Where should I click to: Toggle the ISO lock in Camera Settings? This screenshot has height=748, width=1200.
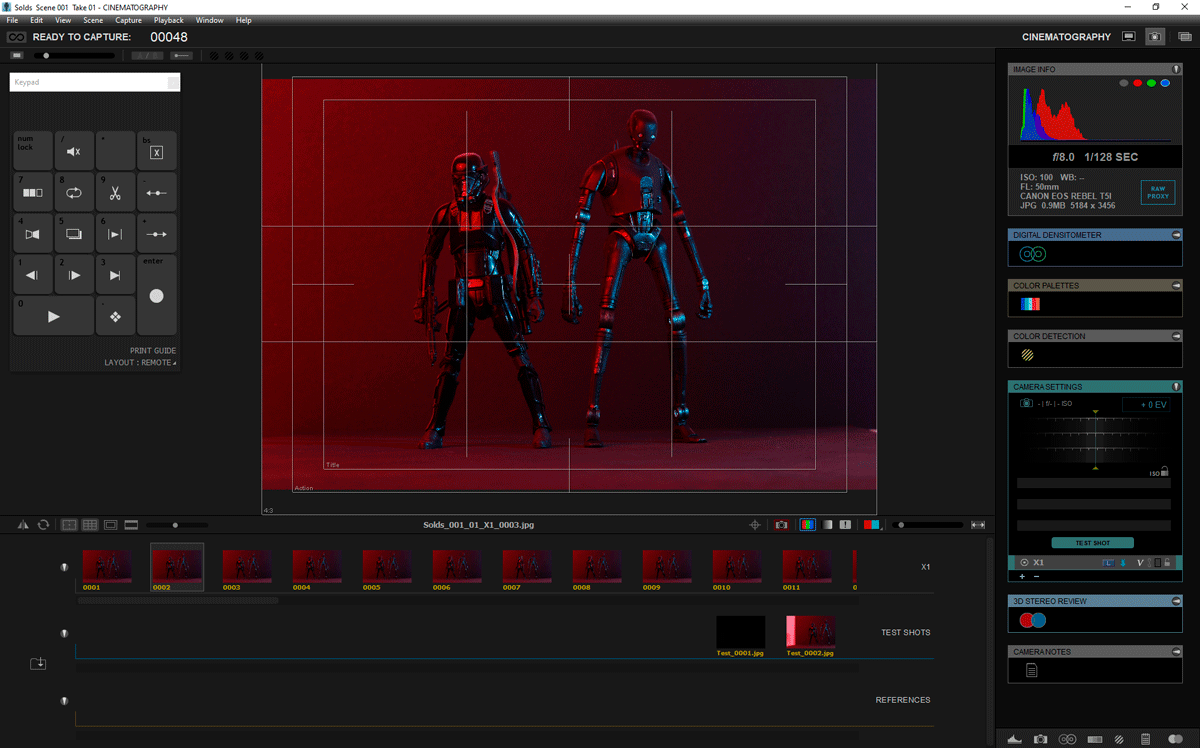(x=1165, y=472)
